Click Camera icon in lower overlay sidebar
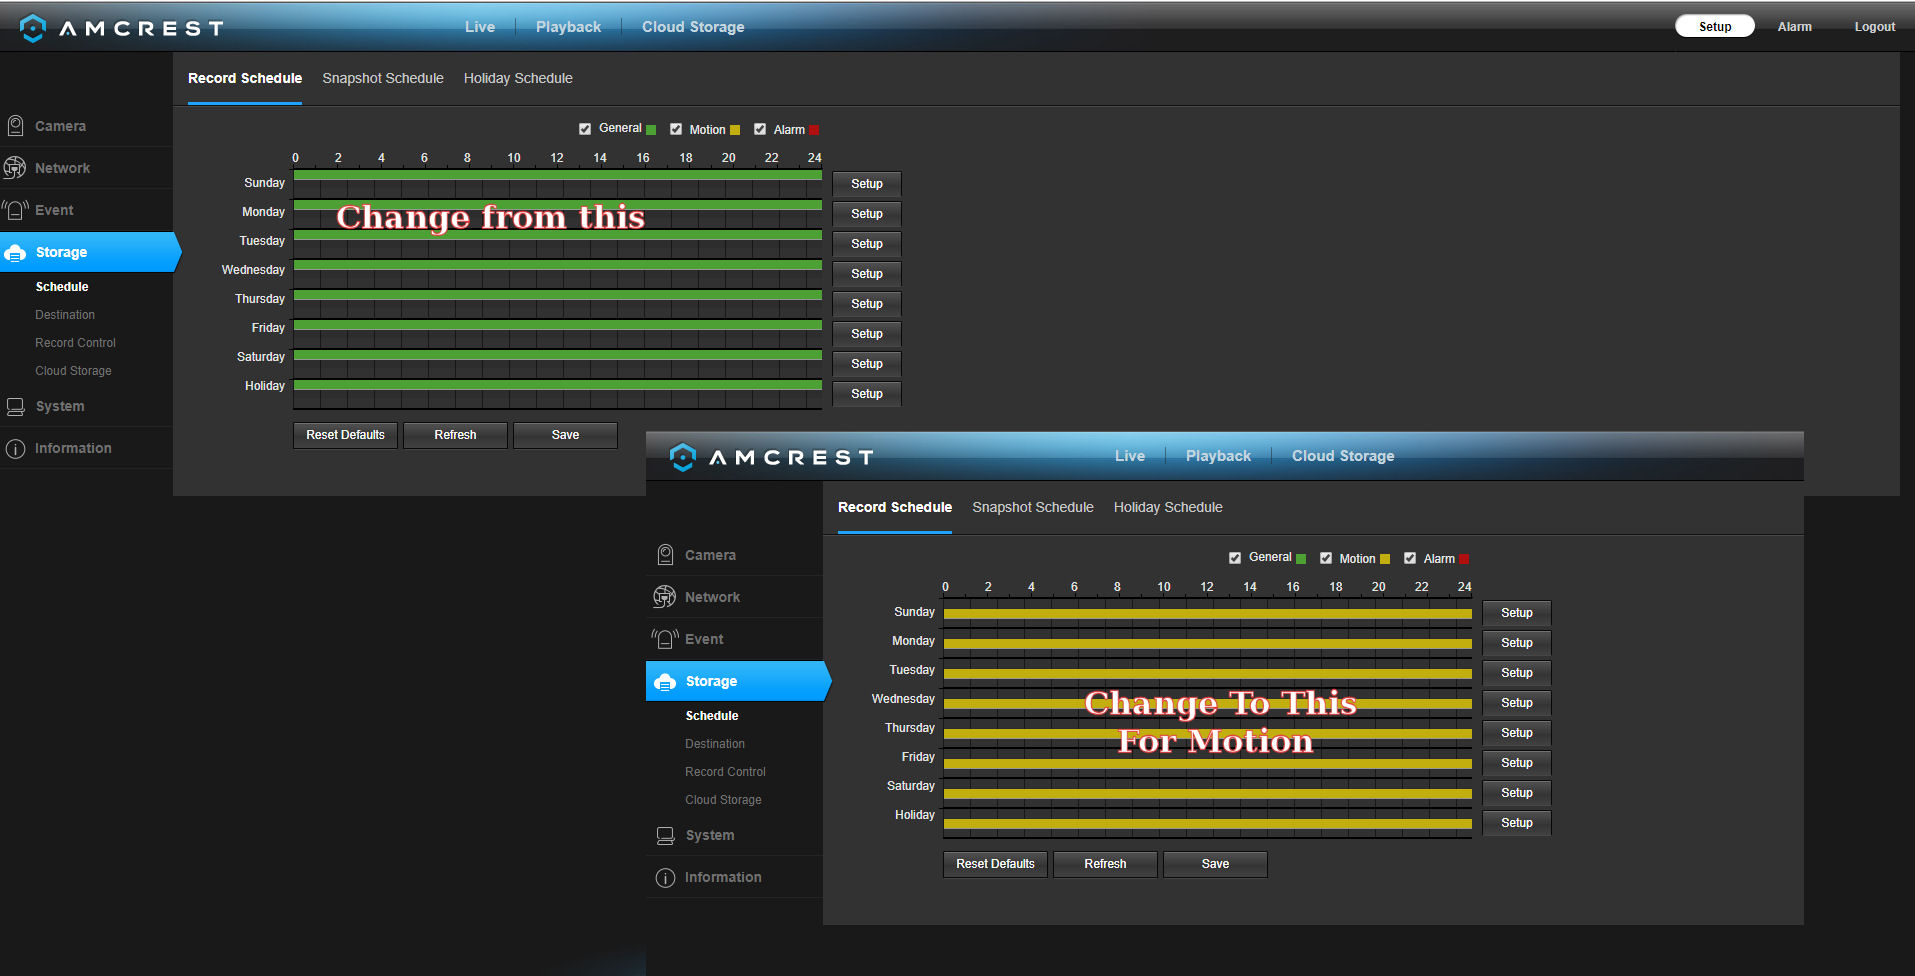This screenshot has width=1915, height=976. click(x=665, y=555)
